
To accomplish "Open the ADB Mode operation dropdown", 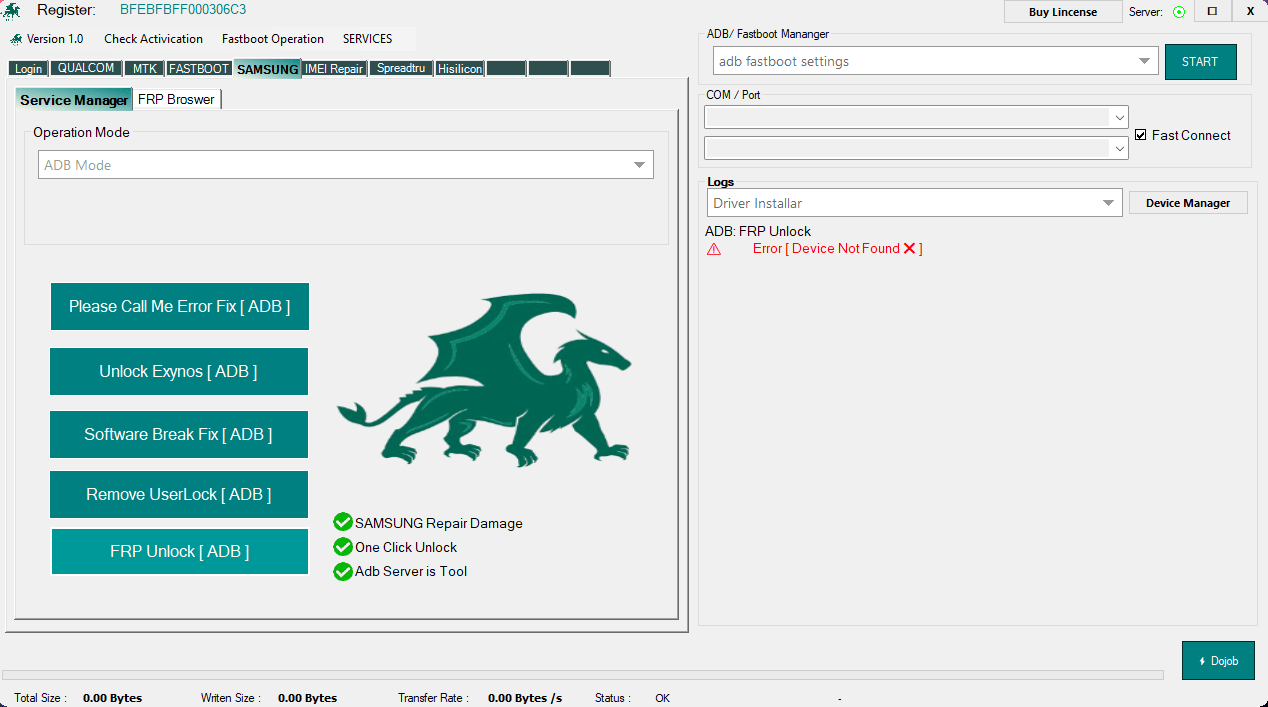I will pos(639,164).
